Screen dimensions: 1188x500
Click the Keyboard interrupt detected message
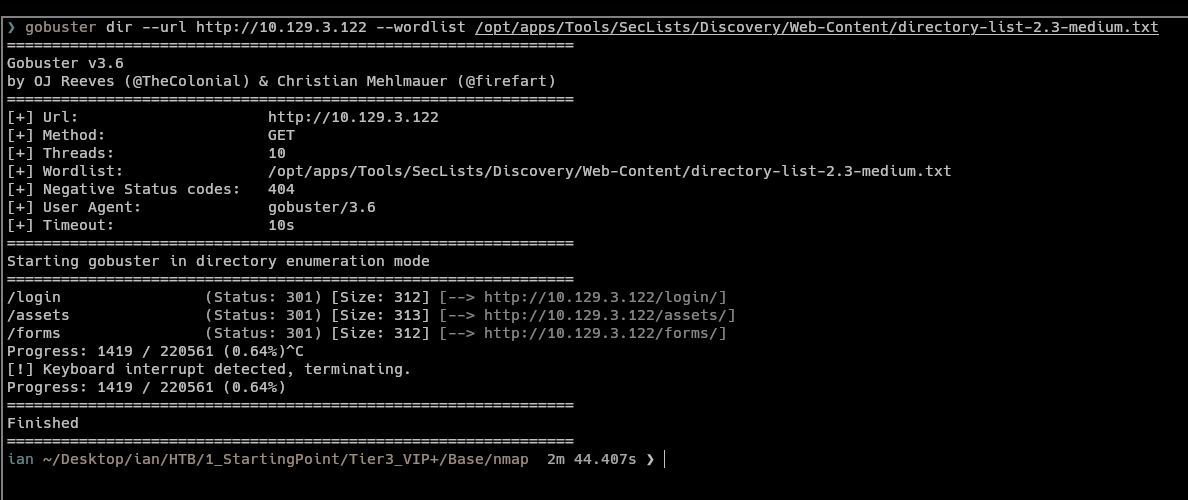tap(209, 369)
